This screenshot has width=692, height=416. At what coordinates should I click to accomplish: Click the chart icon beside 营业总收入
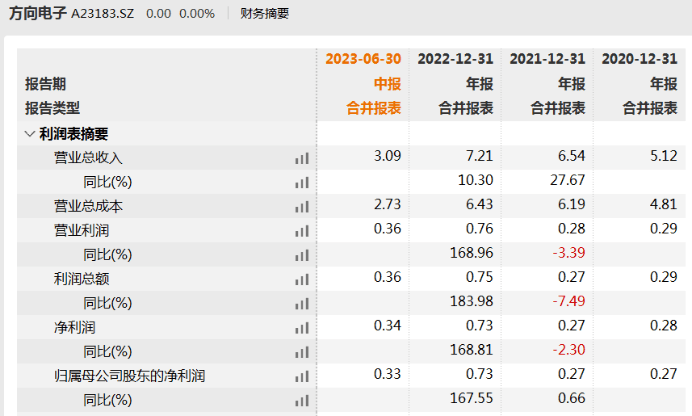[x=301, y=158]
